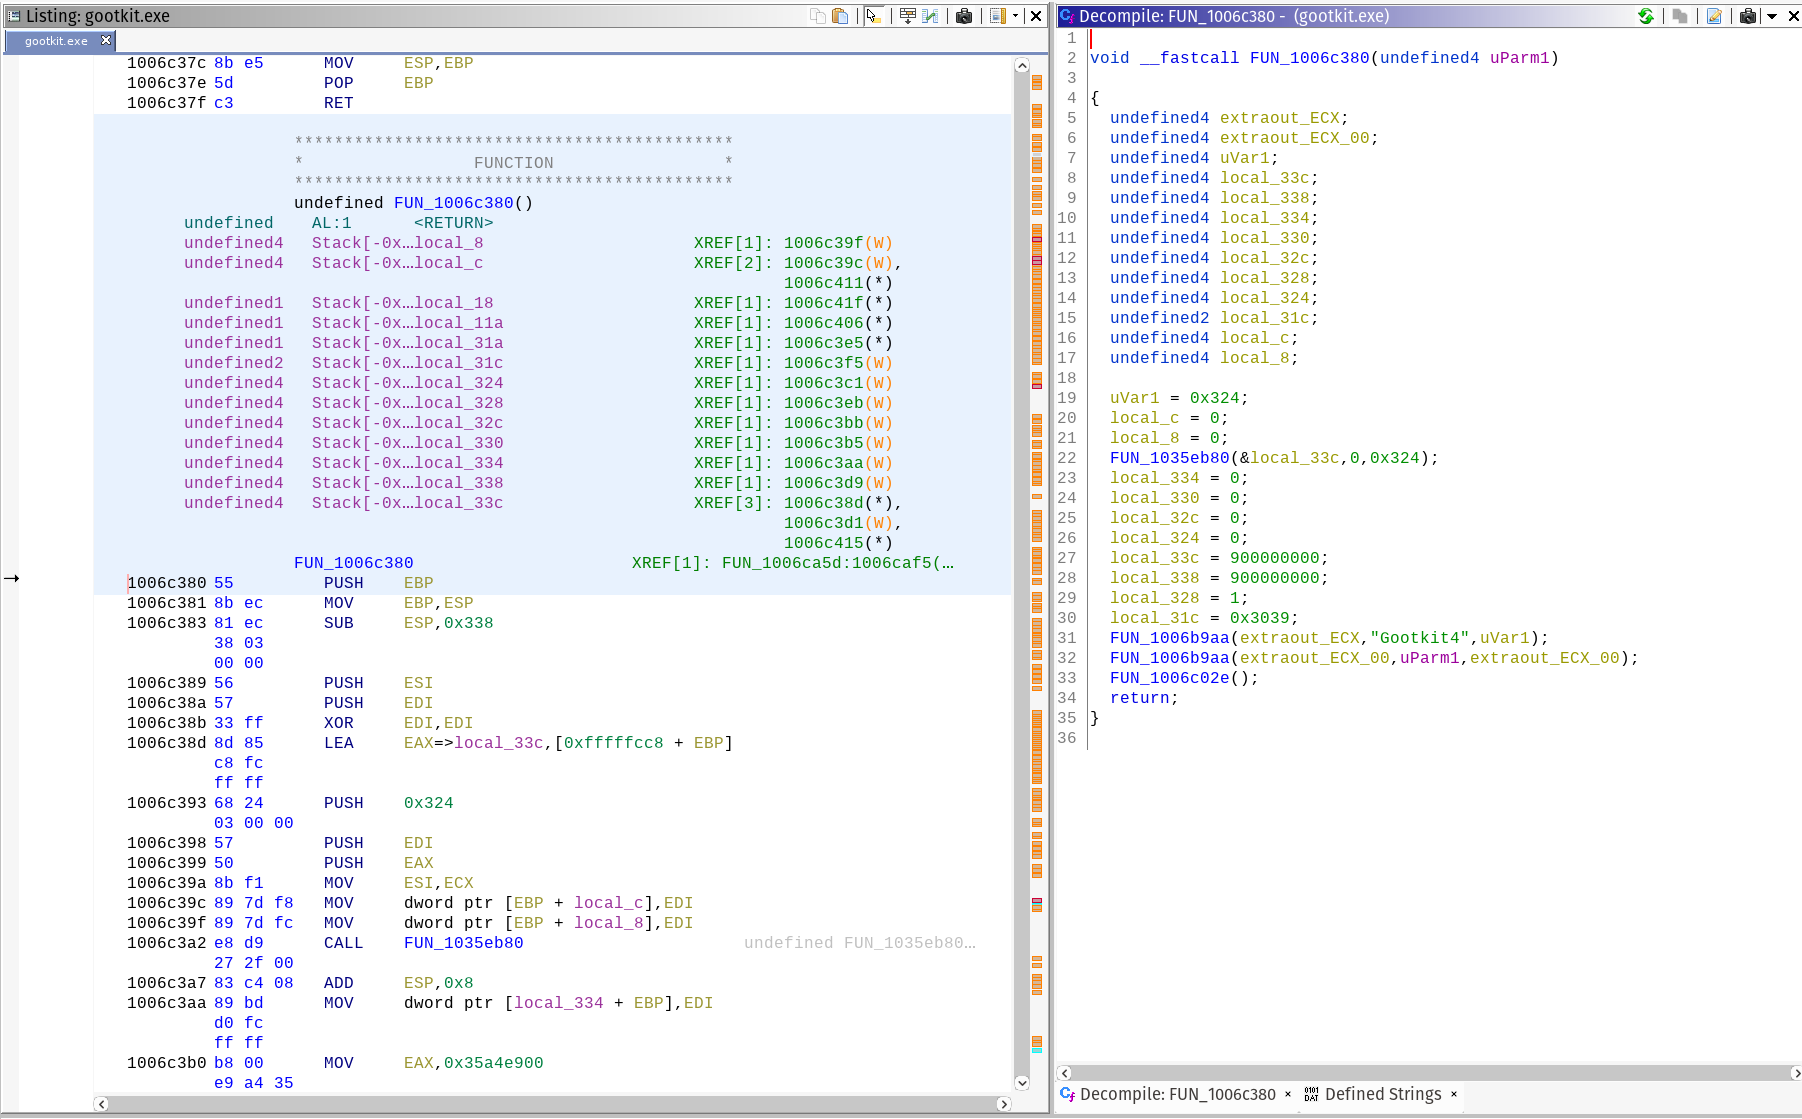Screen dimensions: 1802x1119
Task: Close the Defined Strings tab
Action: point(1454,1094)
